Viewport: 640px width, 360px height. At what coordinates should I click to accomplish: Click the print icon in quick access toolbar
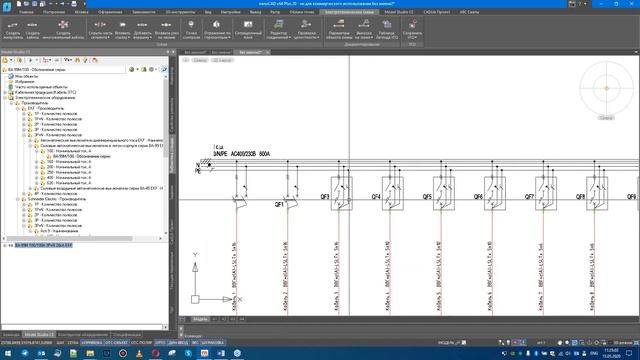[x=74, y=4]
